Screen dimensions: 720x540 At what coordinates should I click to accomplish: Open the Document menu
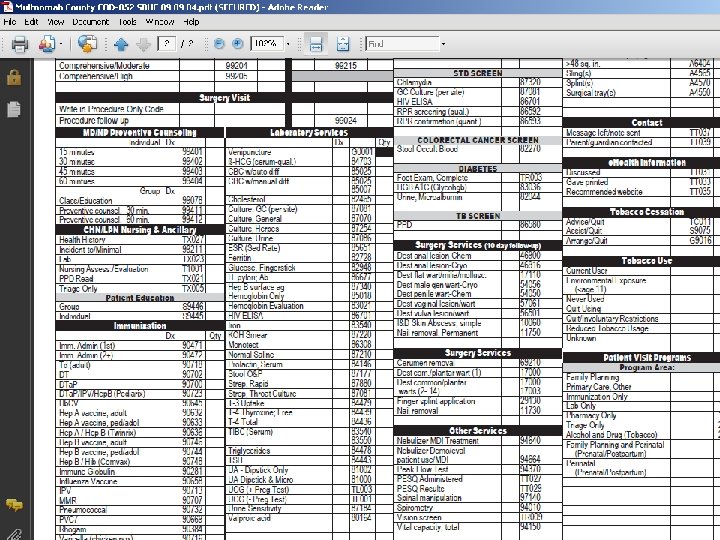coord(90,22)
